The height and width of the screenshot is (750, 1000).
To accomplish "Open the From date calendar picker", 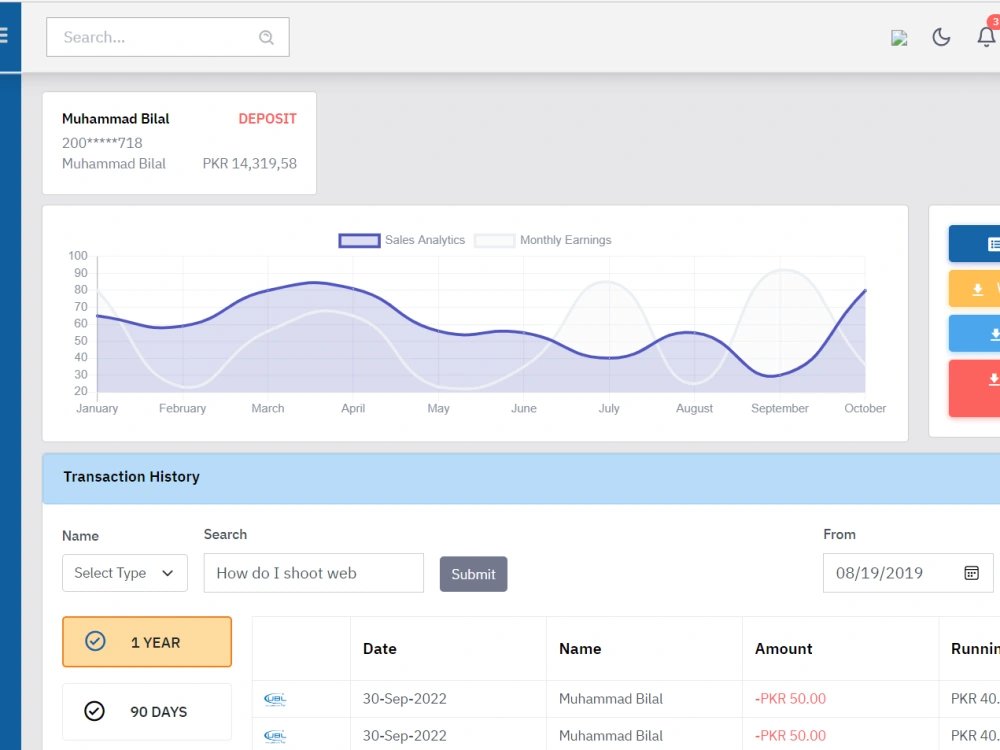I will [971, 573].
